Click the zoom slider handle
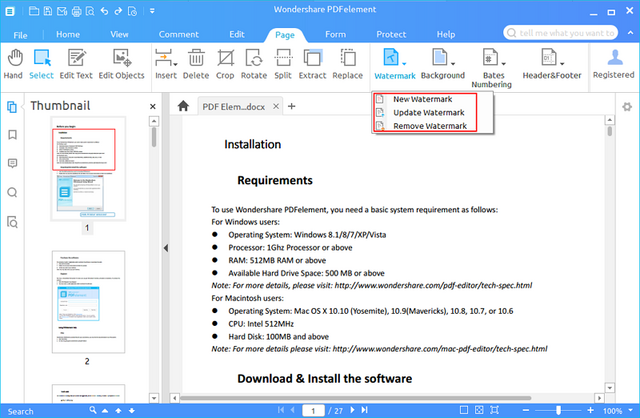The height and width of the screenshot is (418, 640). 558,410
